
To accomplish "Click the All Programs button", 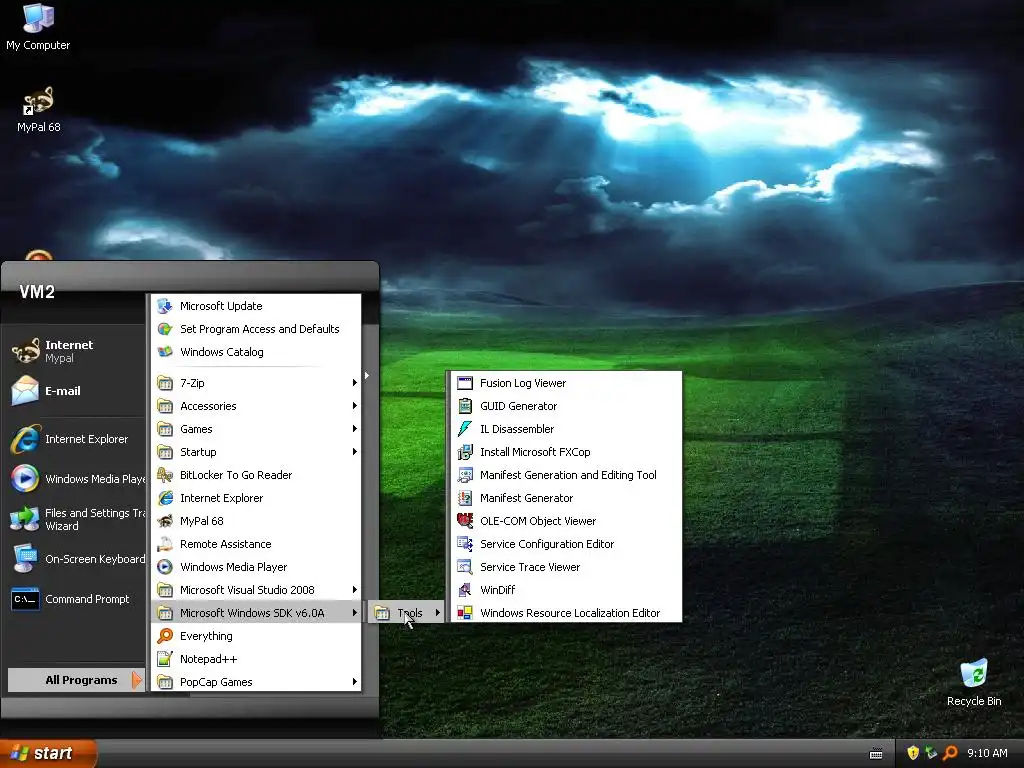I will point(76,680).
